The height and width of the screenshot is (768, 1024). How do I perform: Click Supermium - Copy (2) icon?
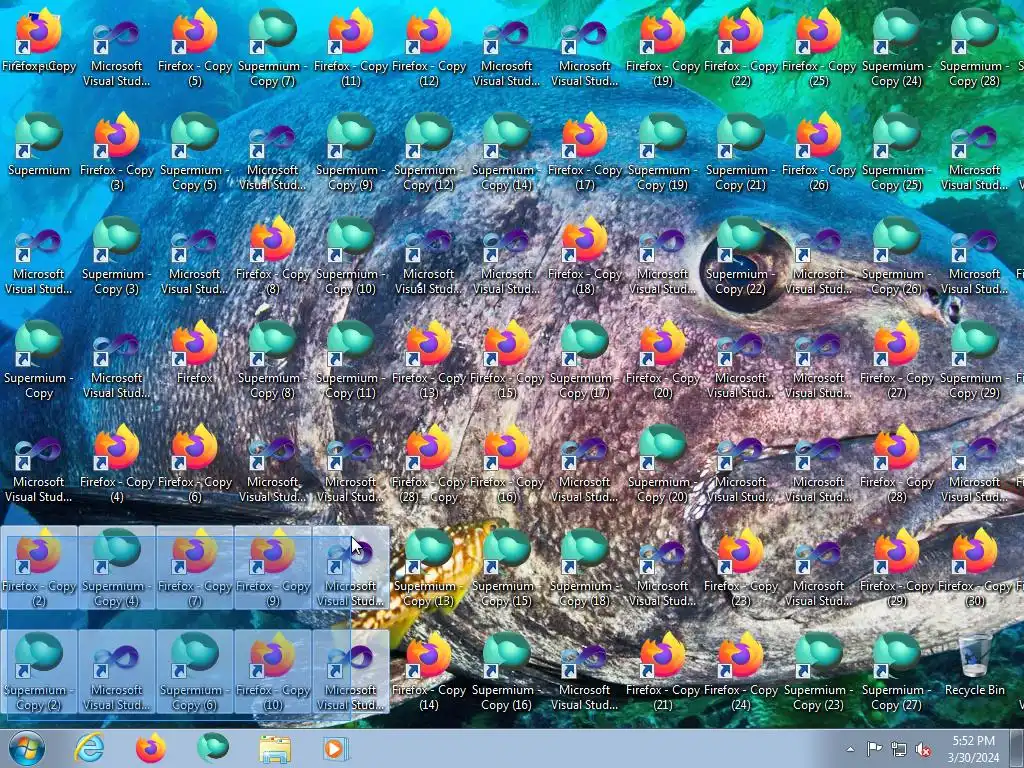pos(39,671)
